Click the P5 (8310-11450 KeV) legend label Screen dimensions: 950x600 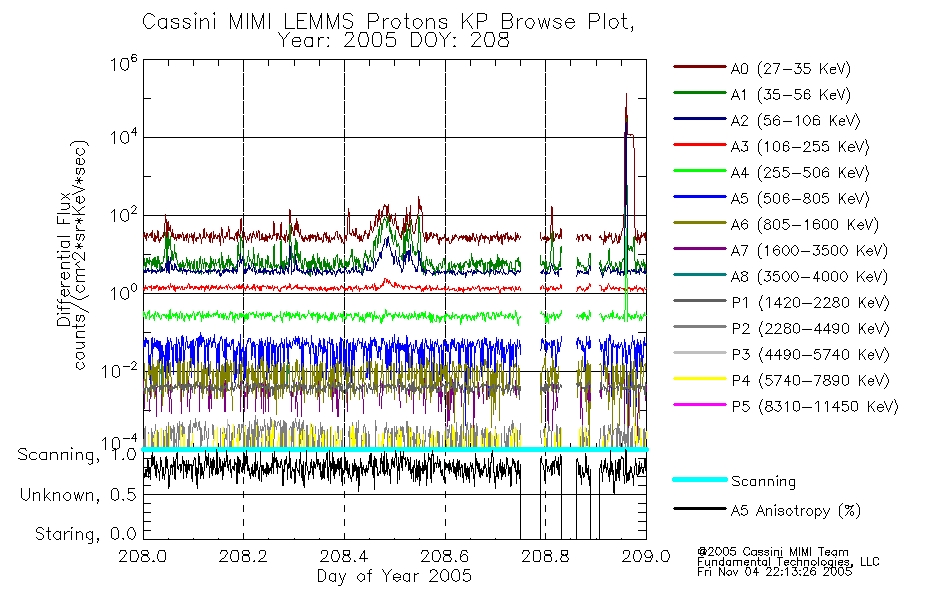[x=815, y=406]
